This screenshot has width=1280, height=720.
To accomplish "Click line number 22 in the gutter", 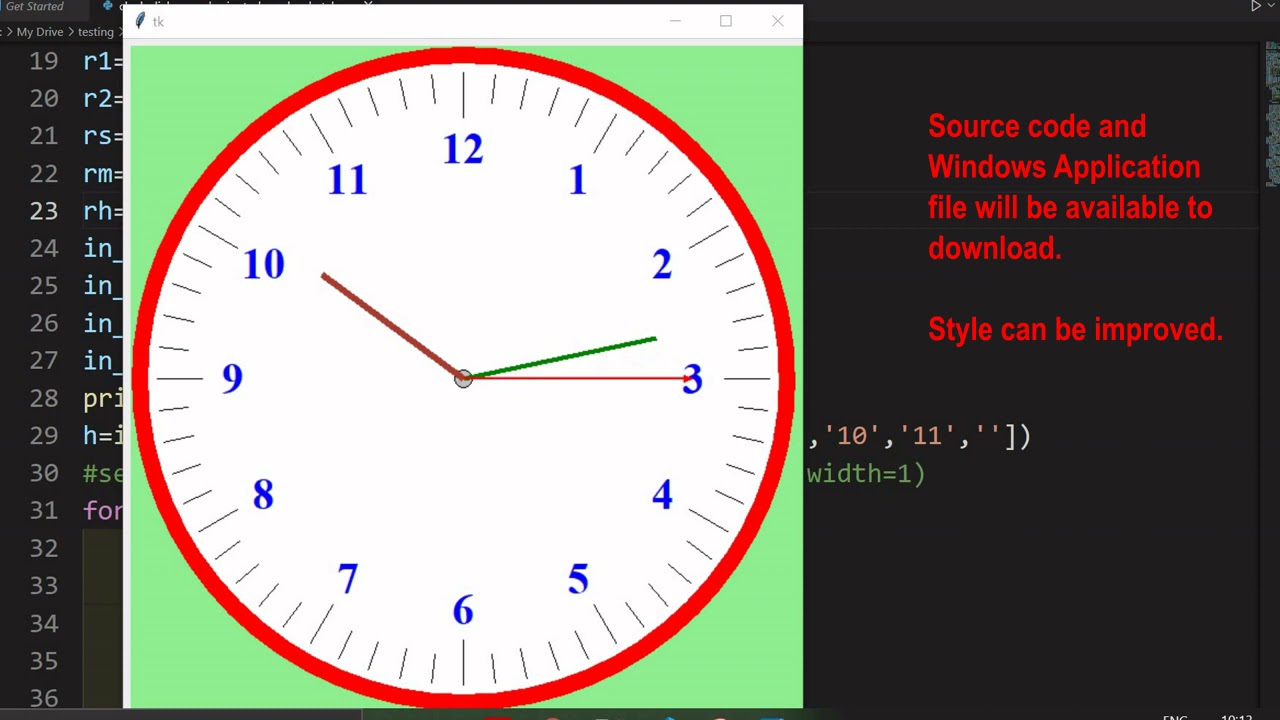I will (43, 174).
